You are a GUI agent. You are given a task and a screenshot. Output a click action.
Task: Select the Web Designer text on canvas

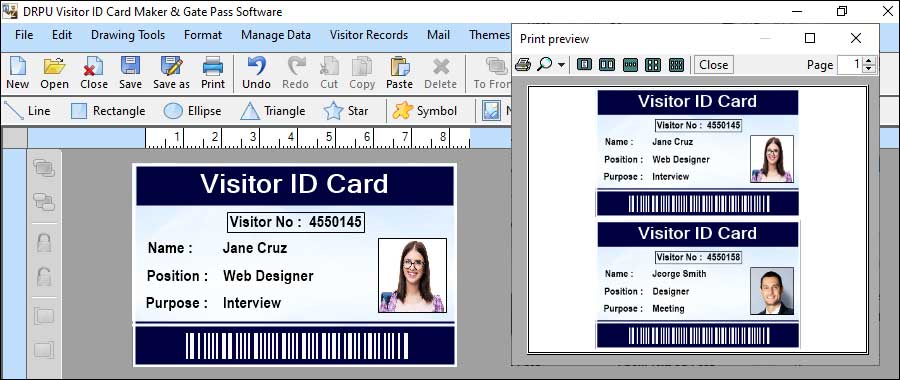pos(268,276)
